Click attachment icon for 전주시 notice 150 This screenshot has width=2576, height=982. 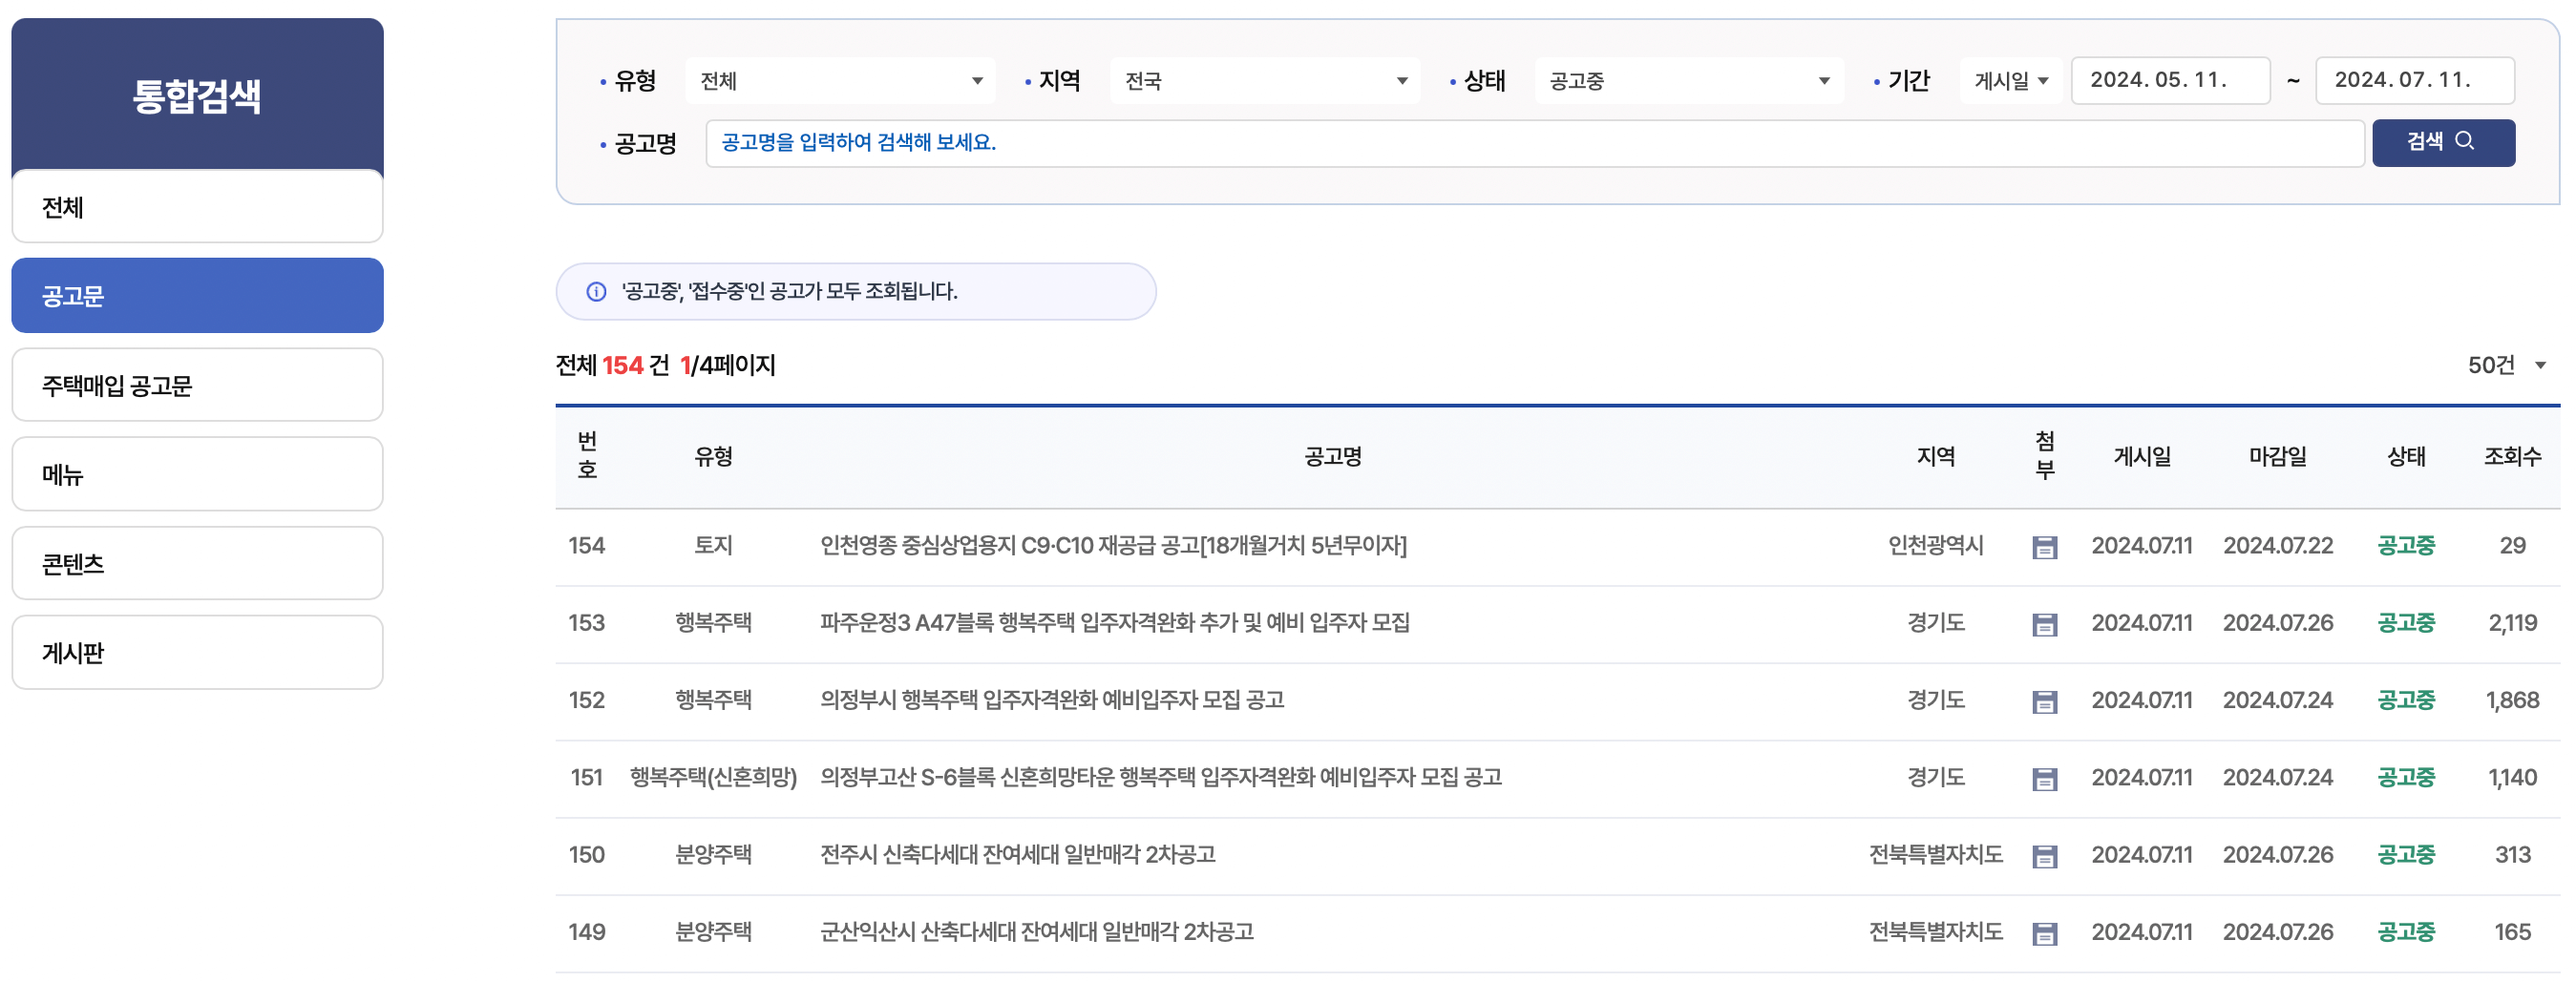[x=2046, y=854]
